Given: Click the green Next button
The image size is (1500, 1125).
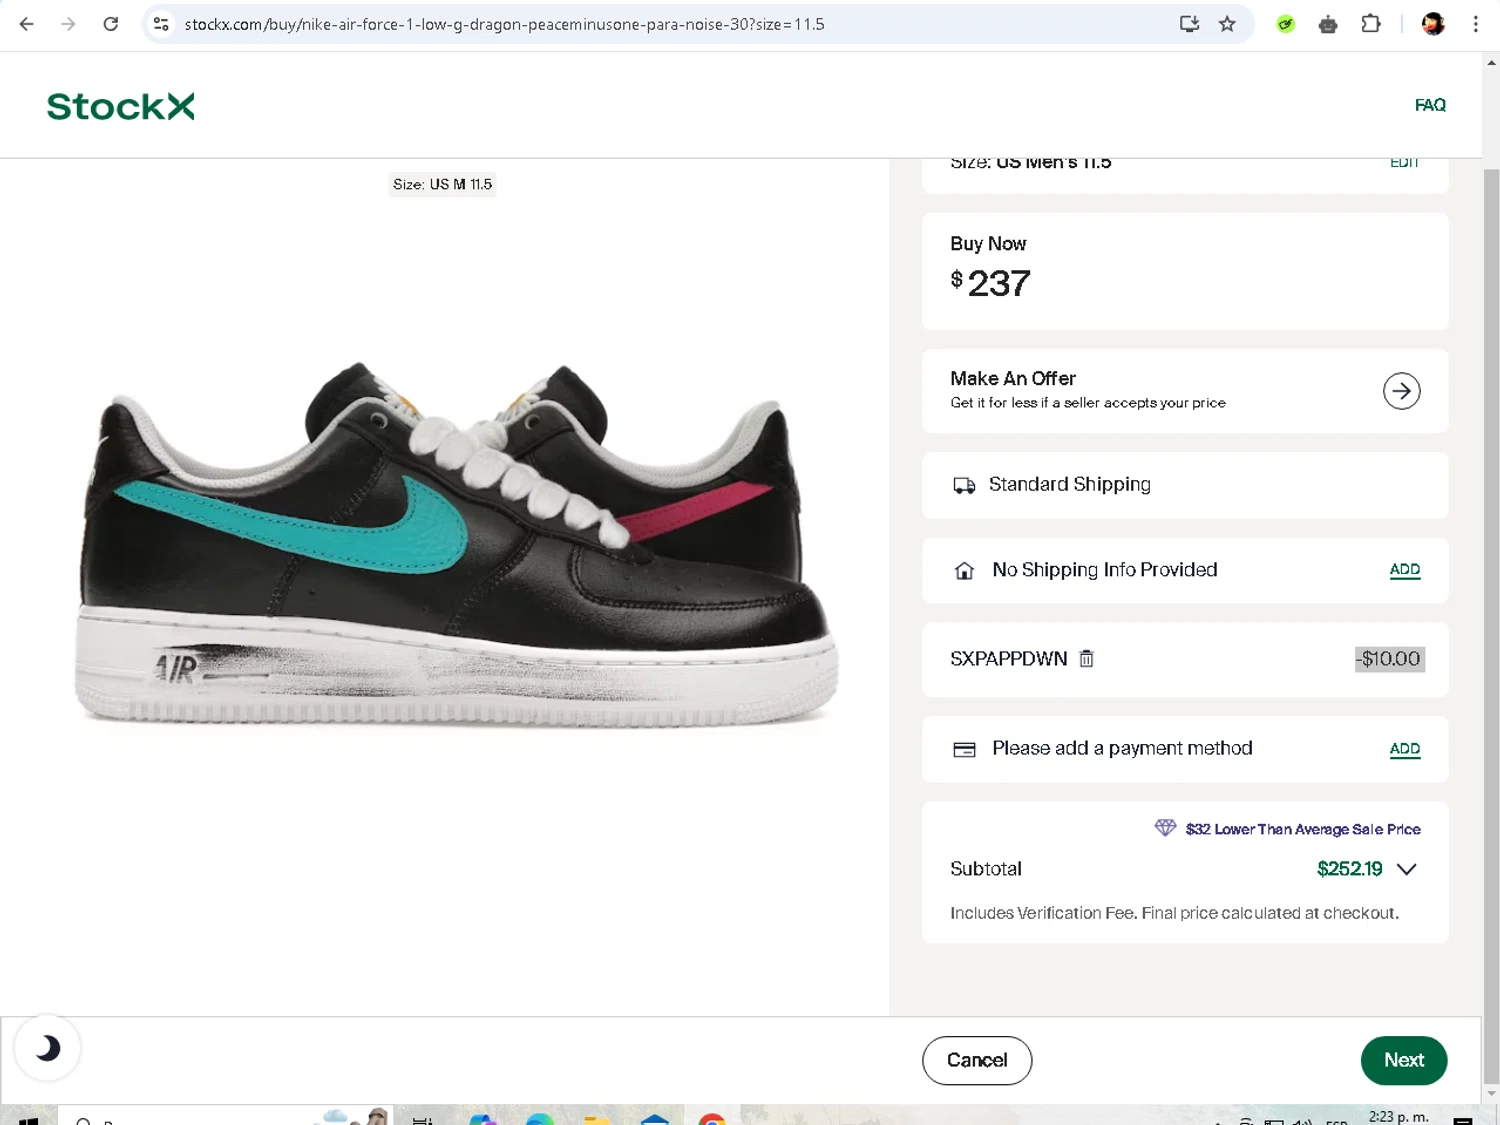Looking at the screenshot, I should point(1404,1060).
